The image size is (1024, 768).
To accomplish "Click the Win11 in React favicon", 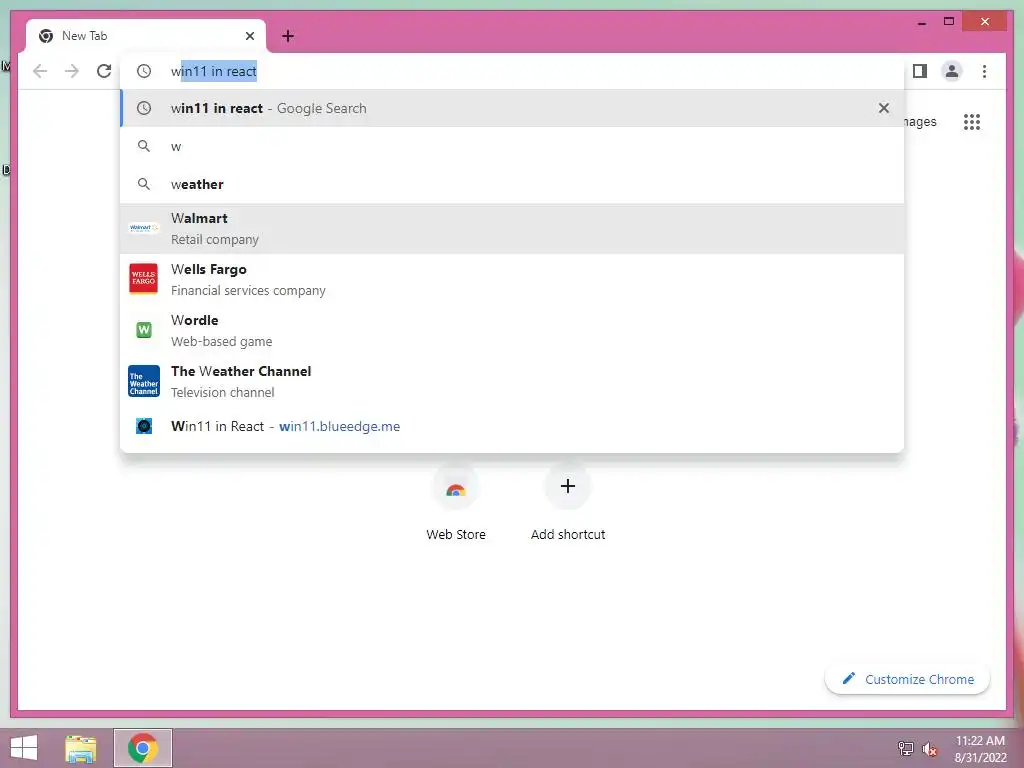I will 144,426.
